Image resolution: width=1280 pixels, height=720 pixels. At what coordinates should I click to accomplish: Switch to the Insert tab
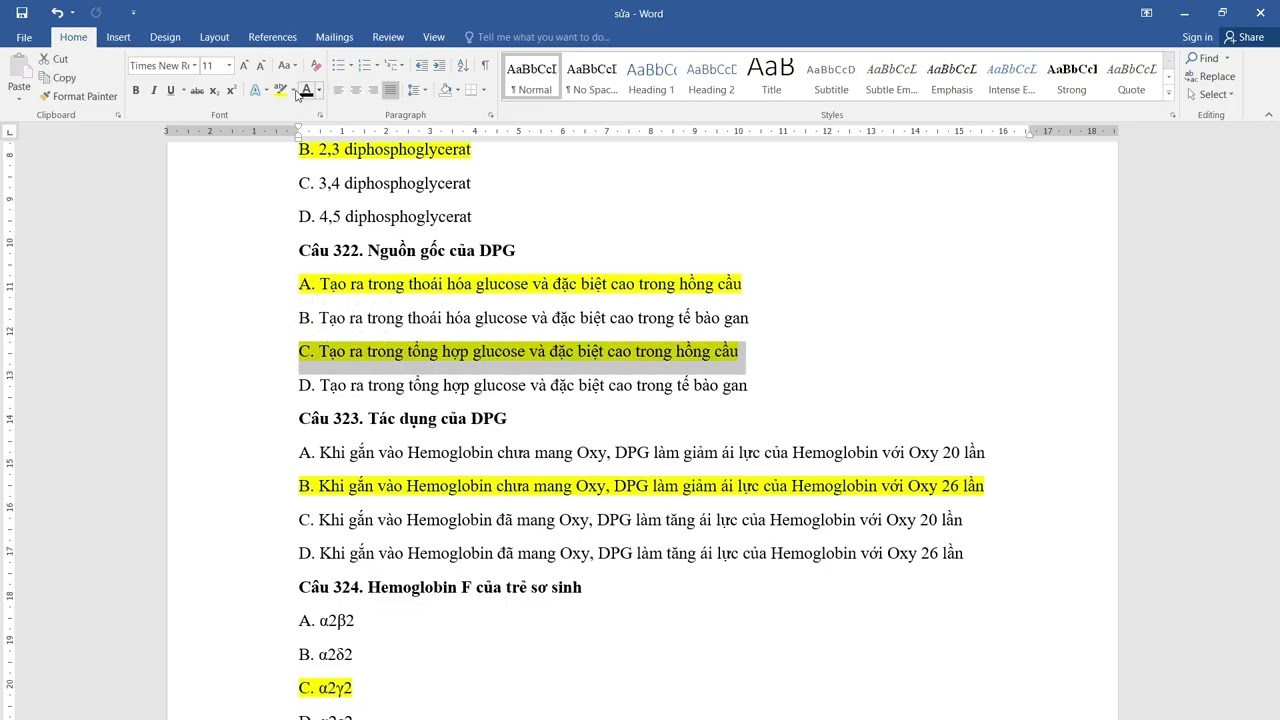[x=118, y=37]
